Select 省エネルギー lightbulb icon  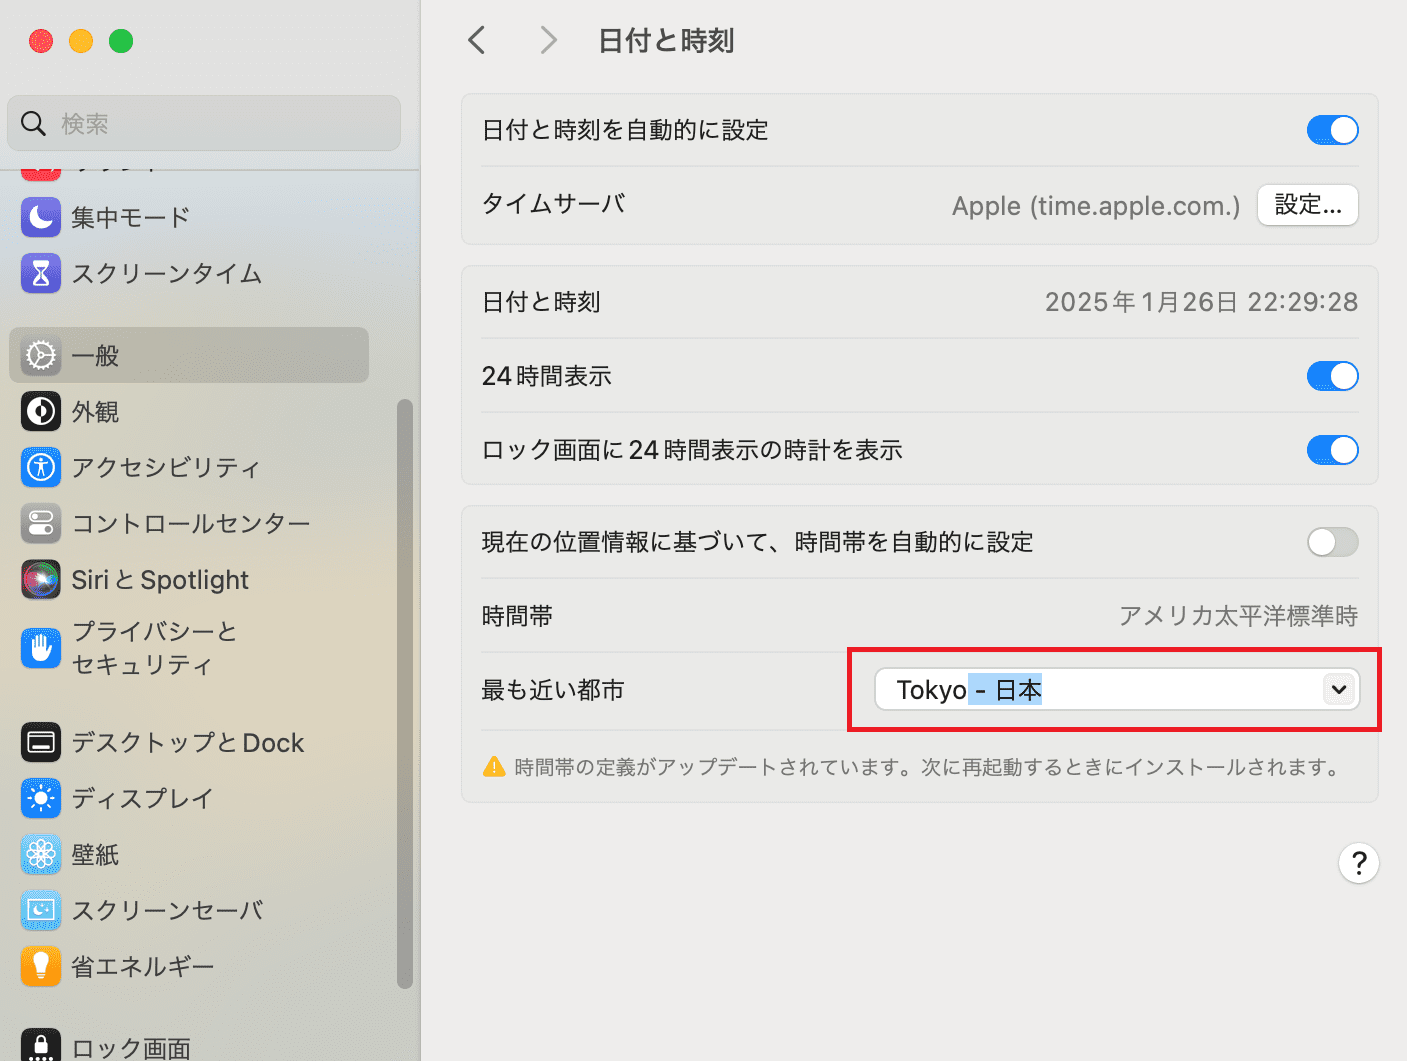coord(41,966)
